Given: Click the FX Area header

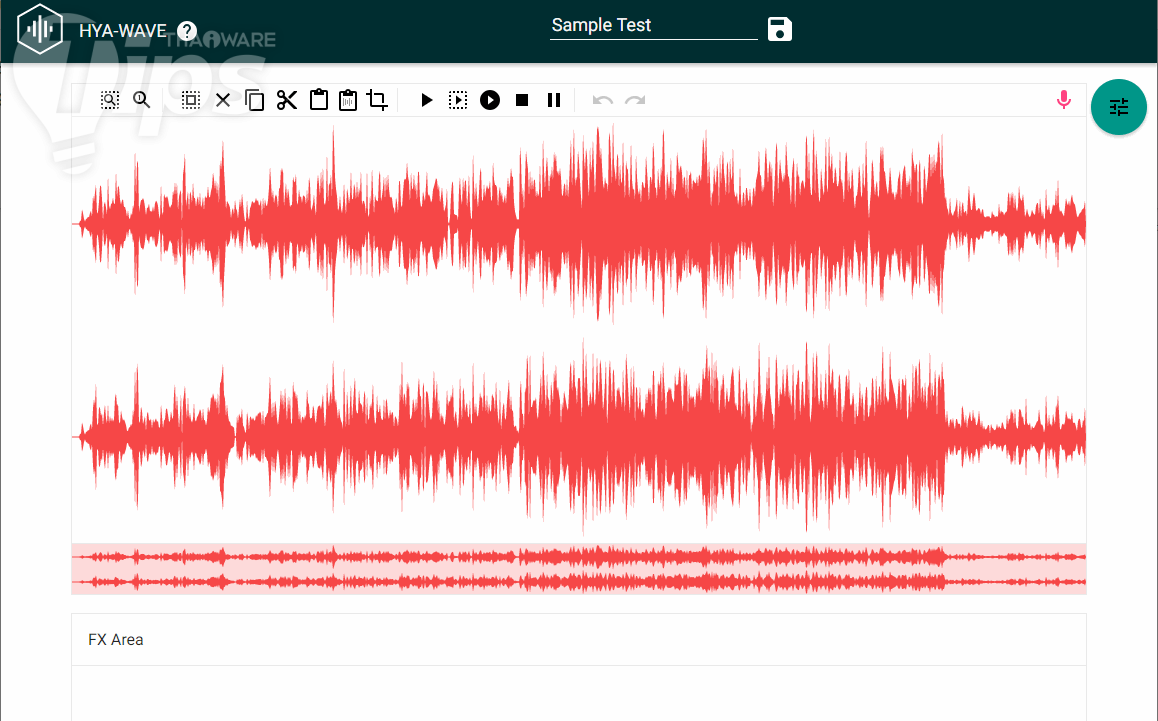Looking at the screenshot, I should [x=579, y=640].
